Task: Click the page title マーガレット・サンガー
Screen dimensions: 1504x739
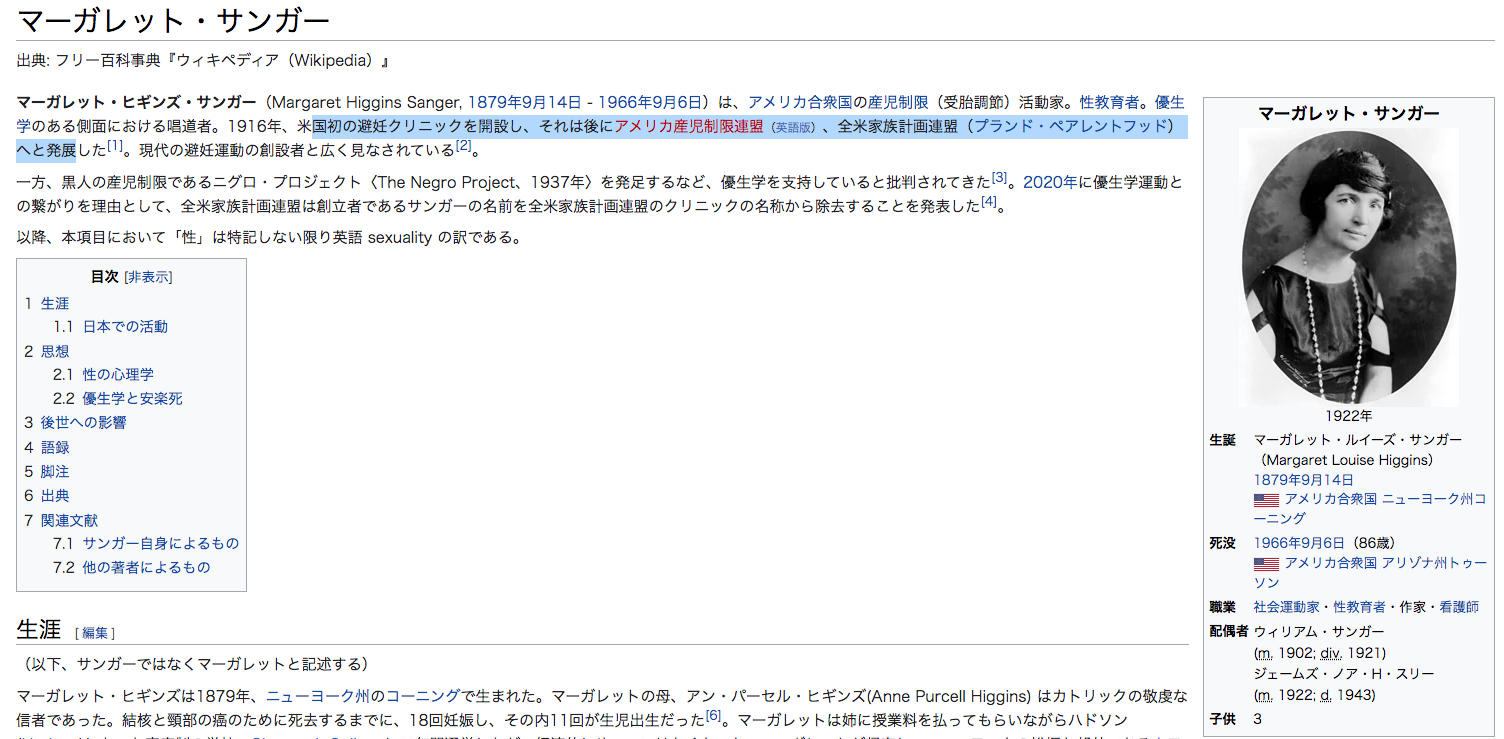Action: tap(174, 21)
